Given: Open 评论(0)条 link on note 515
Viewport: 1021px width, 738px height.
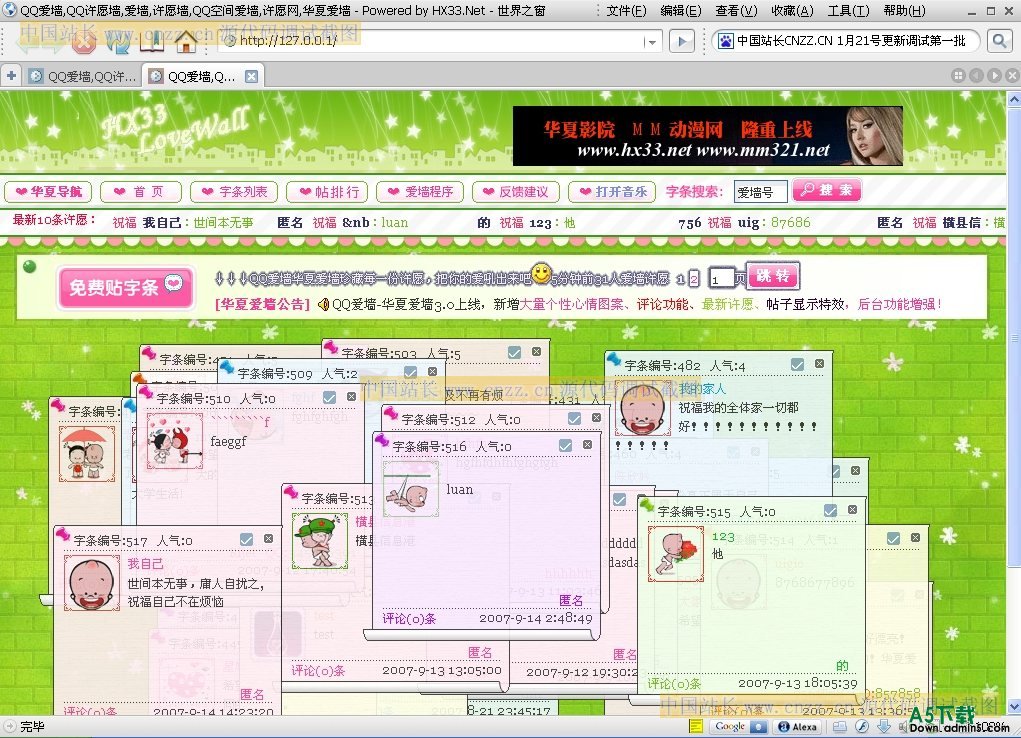Looking at the screenshot, I should [x=674, y=683].
